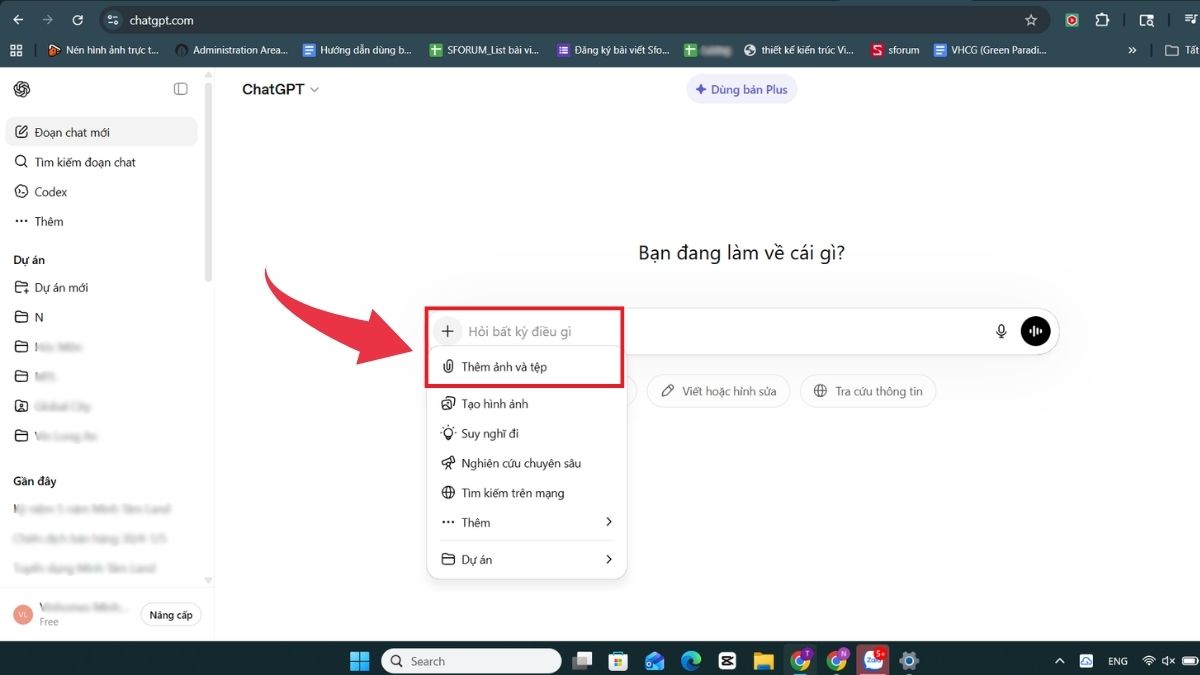The image size is (1200, 675).
Task: Open Codex from the sidebar
Action: [102, 192]
